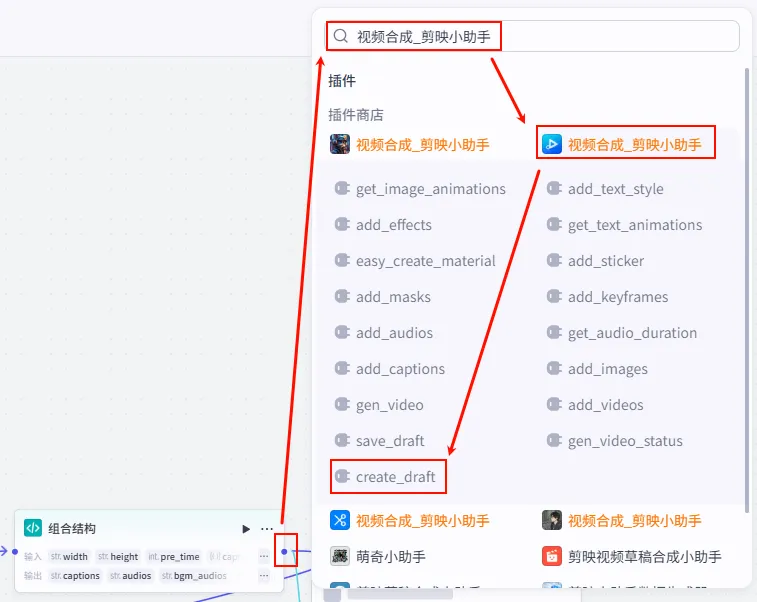Open 剪映视频草稿合成小助手 plugin
This screenshot has height=602, width=757.
(x=632, y=557)
